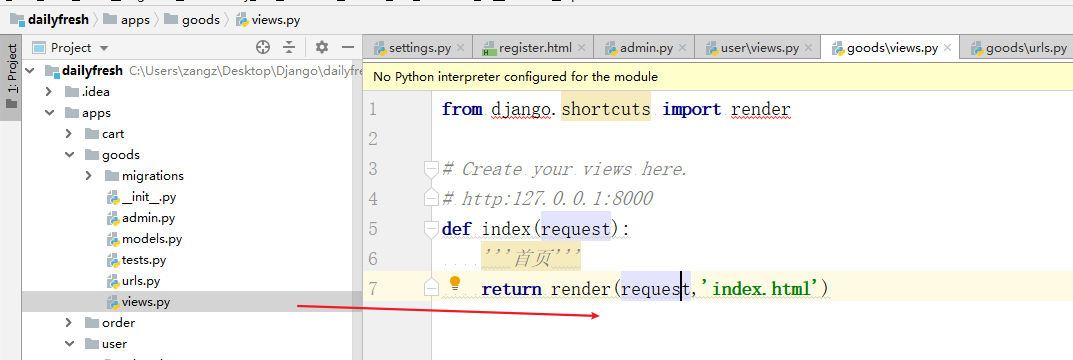This screenshot has height=360, width=1073.
Task: Open the 1: Project side tool tab
Action: 10,77
